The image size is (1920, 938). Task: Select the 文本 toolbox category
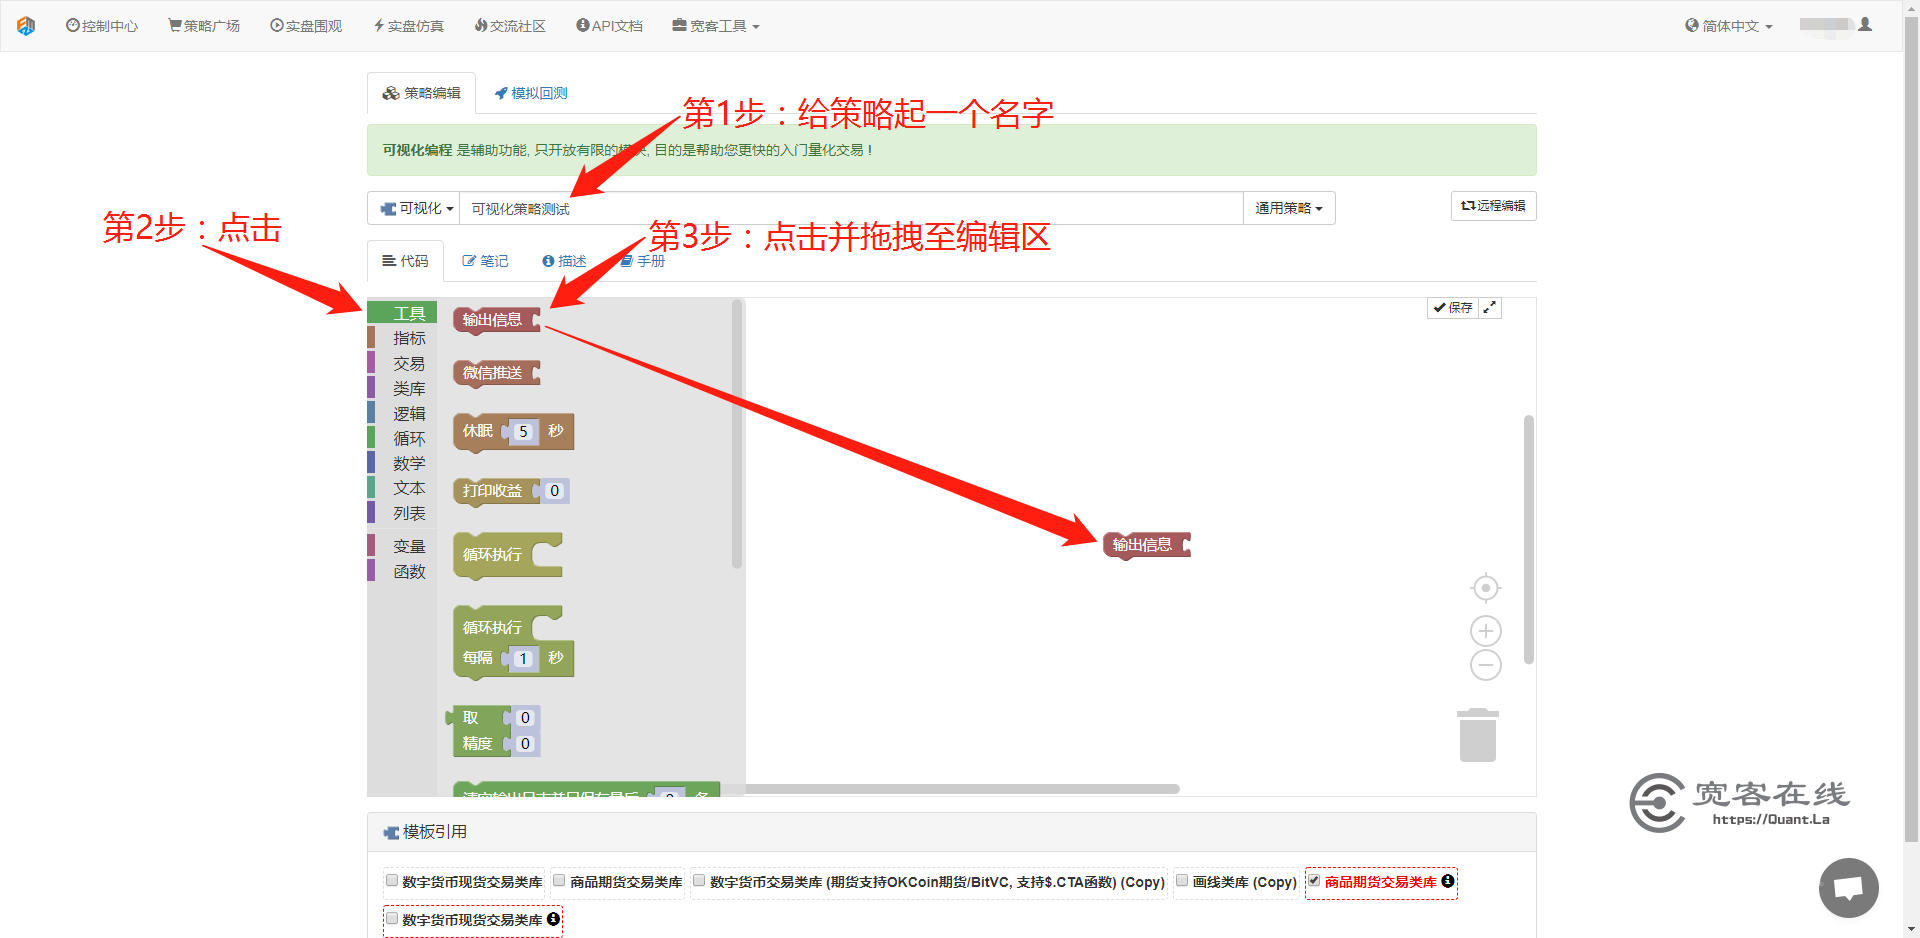(402, 488)
